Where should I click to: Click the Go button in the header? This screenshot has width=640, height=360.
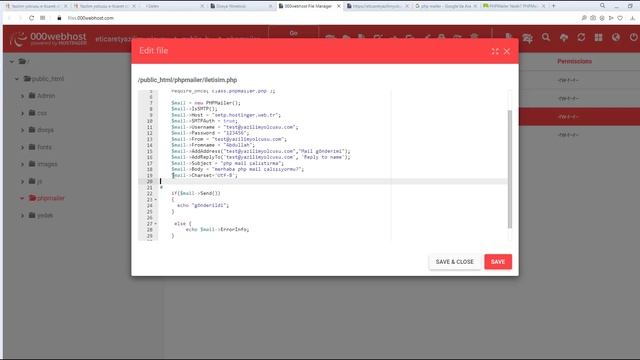pos(293,33)
